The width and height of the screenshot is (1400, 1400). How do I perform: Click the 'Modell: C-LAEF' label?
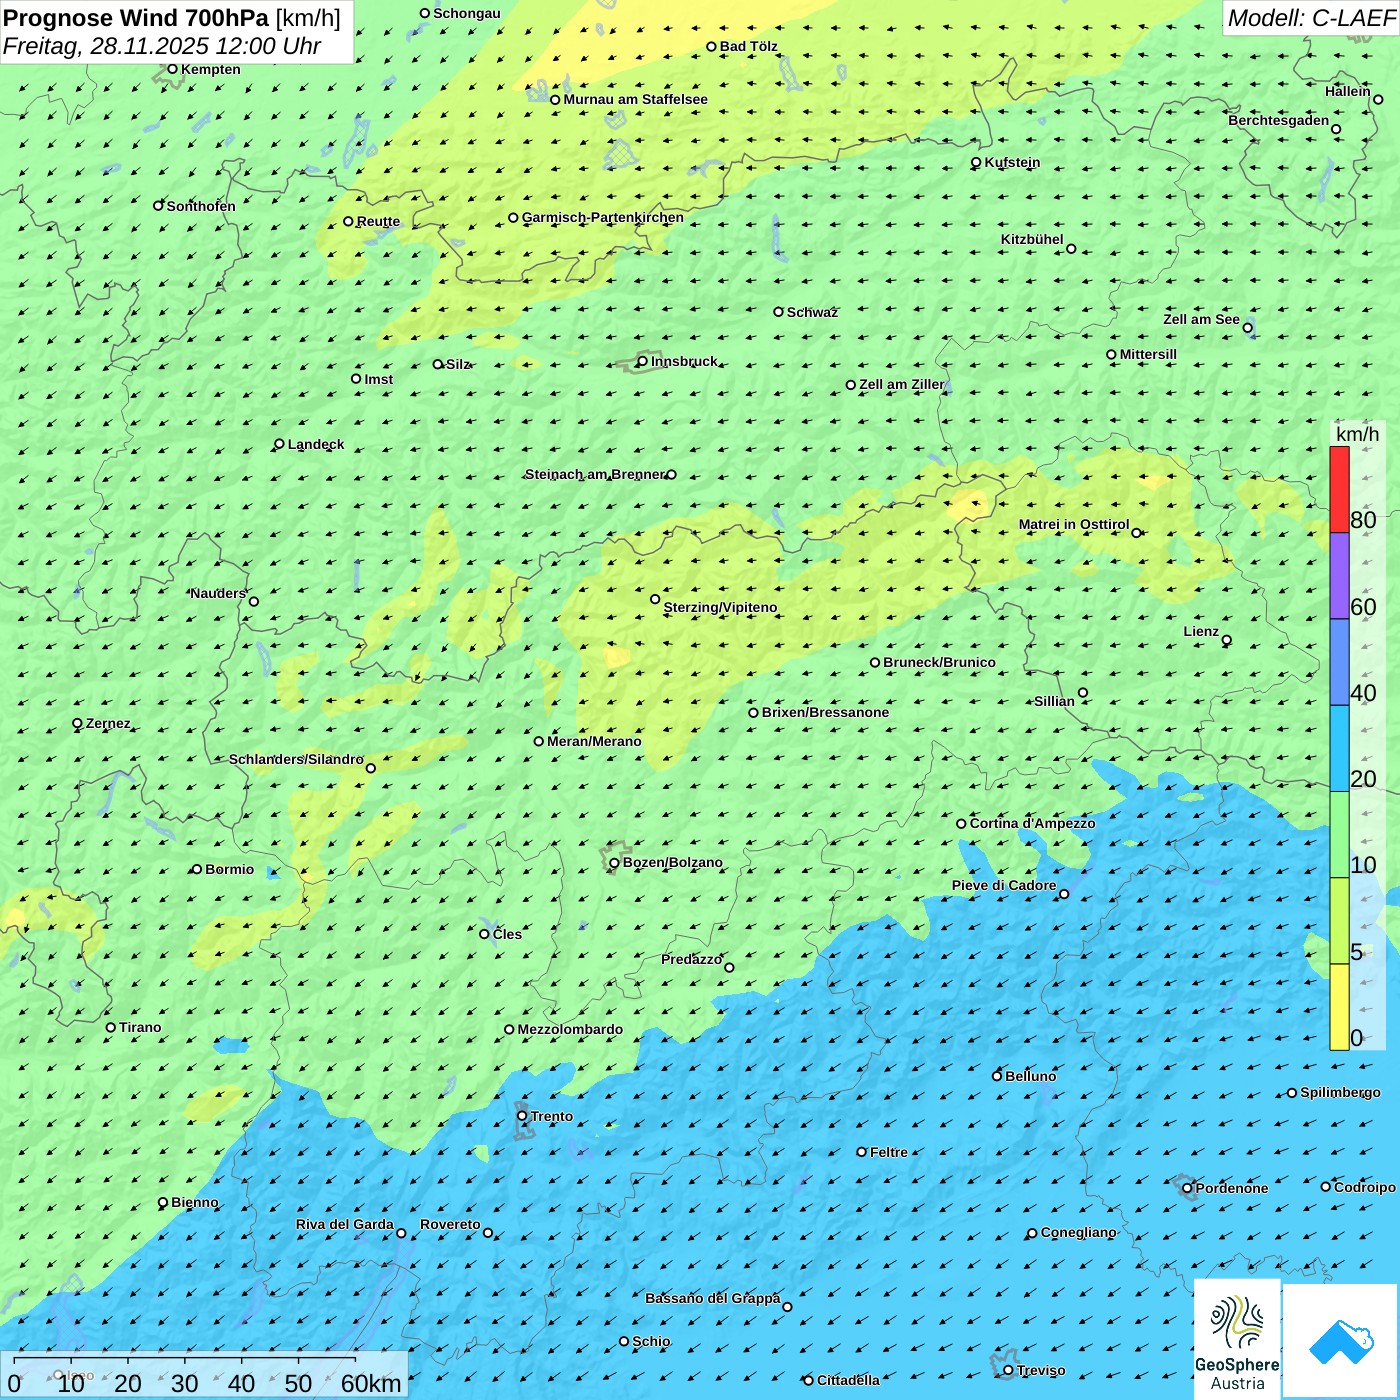(1310, 18)
